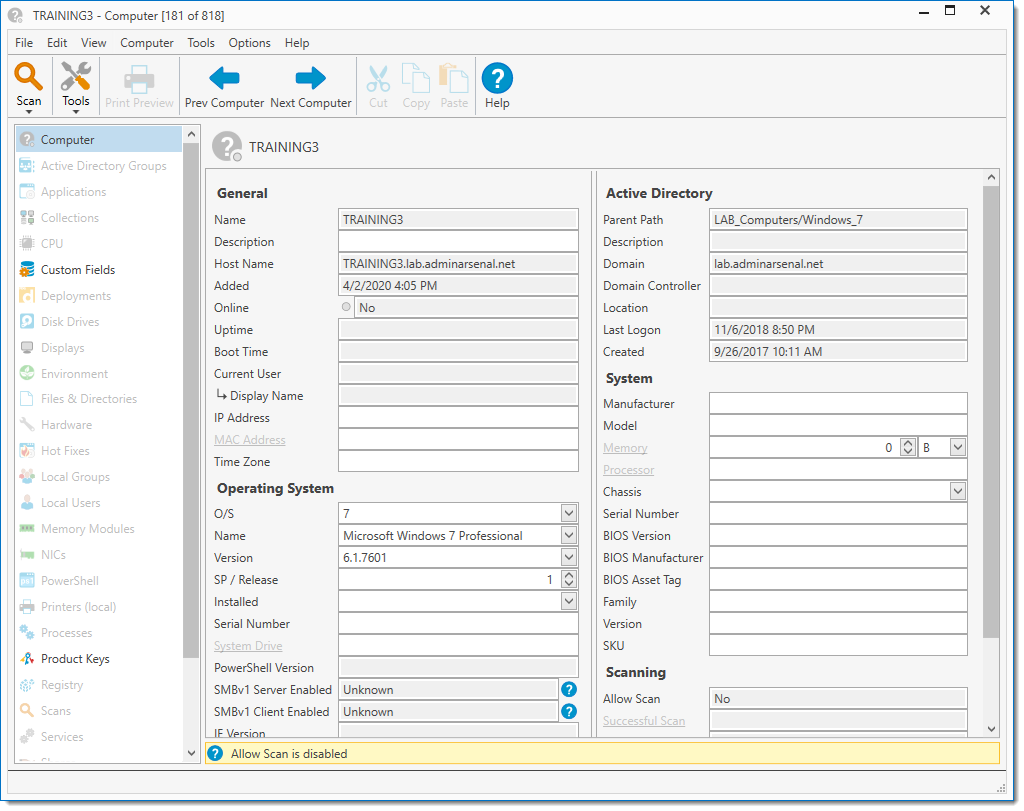
Task: Click the Scan magnifier toolbar icon
Action: pyautogui.click(x=29, y=78)
